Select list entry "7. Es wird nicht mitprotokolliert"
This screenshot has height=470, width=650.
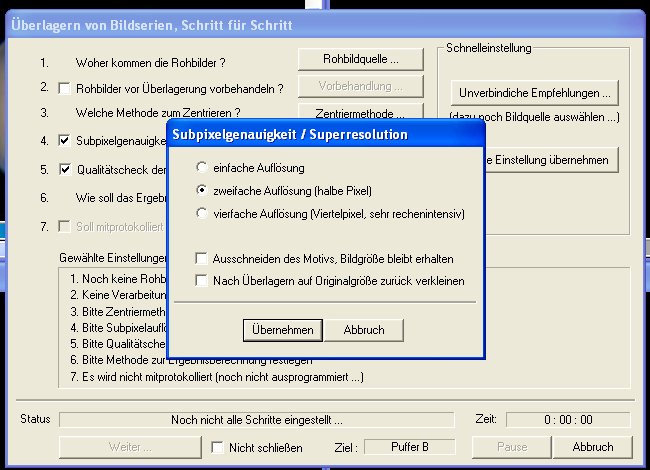[216, 377]
